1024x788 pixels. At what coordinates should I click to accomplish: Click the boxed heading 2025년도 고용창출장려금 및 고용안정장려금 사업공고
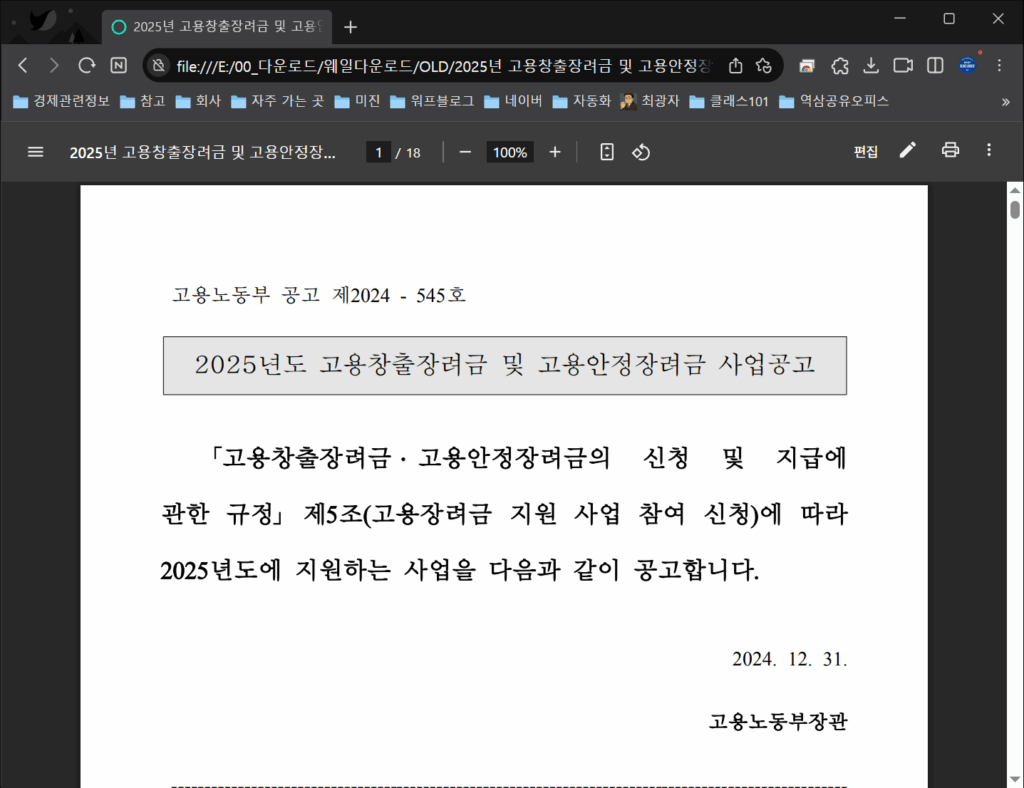pyautogui.click(x=505, y=365)
